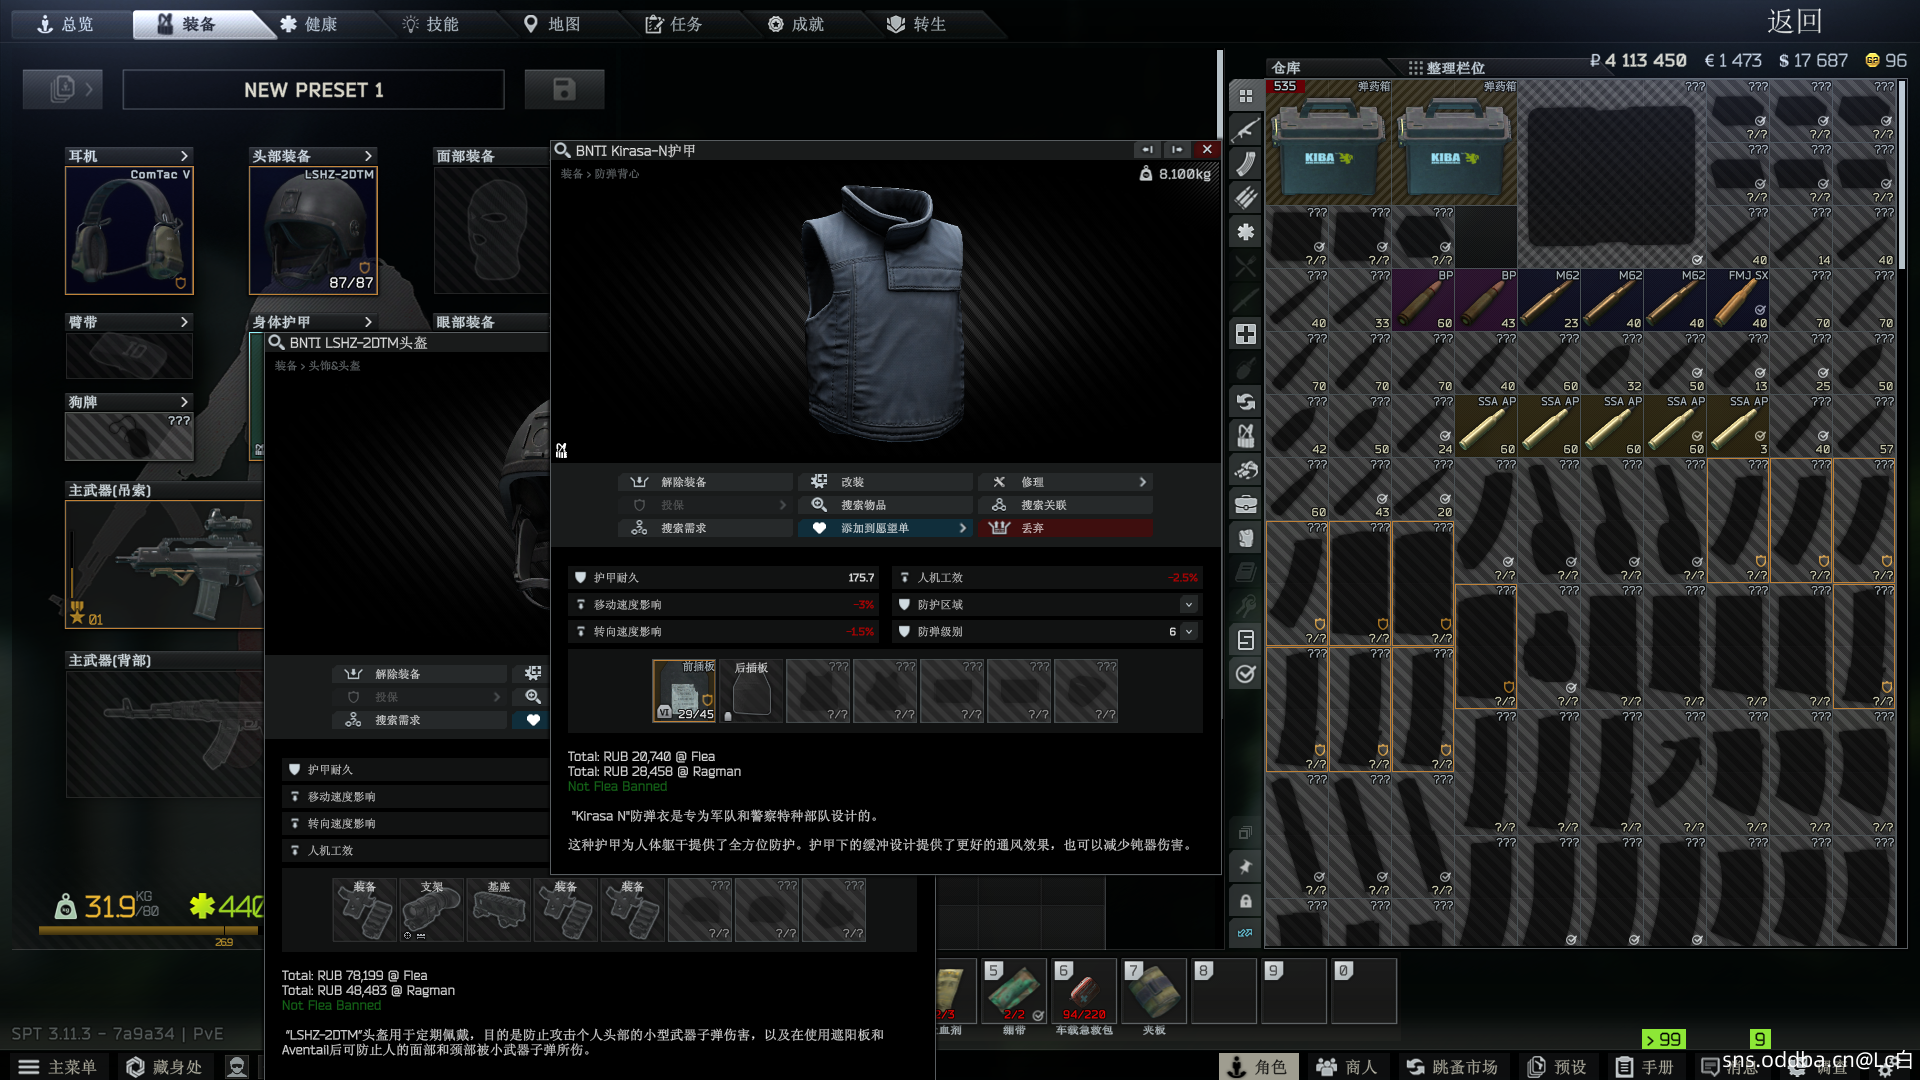Edit the NEW PRESET 1 name field

pos(313,90)
